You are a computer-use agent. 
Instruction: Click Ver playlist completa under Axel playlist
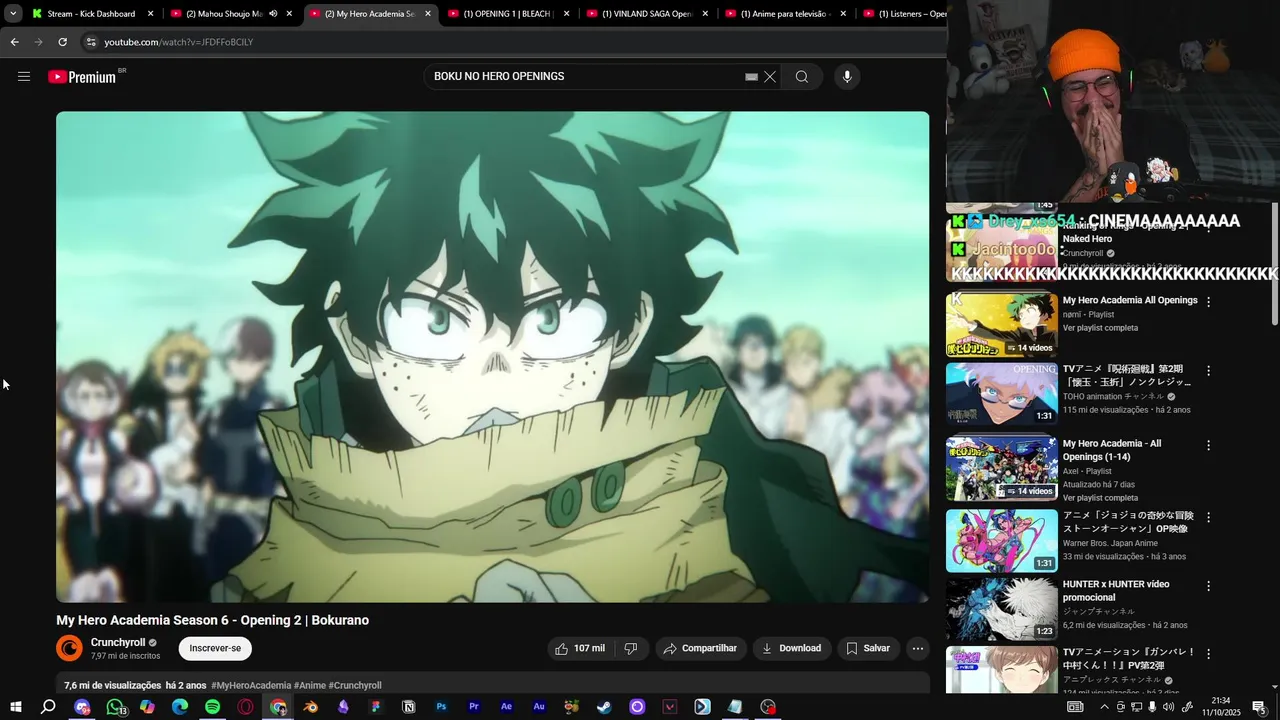point(1100,498)
